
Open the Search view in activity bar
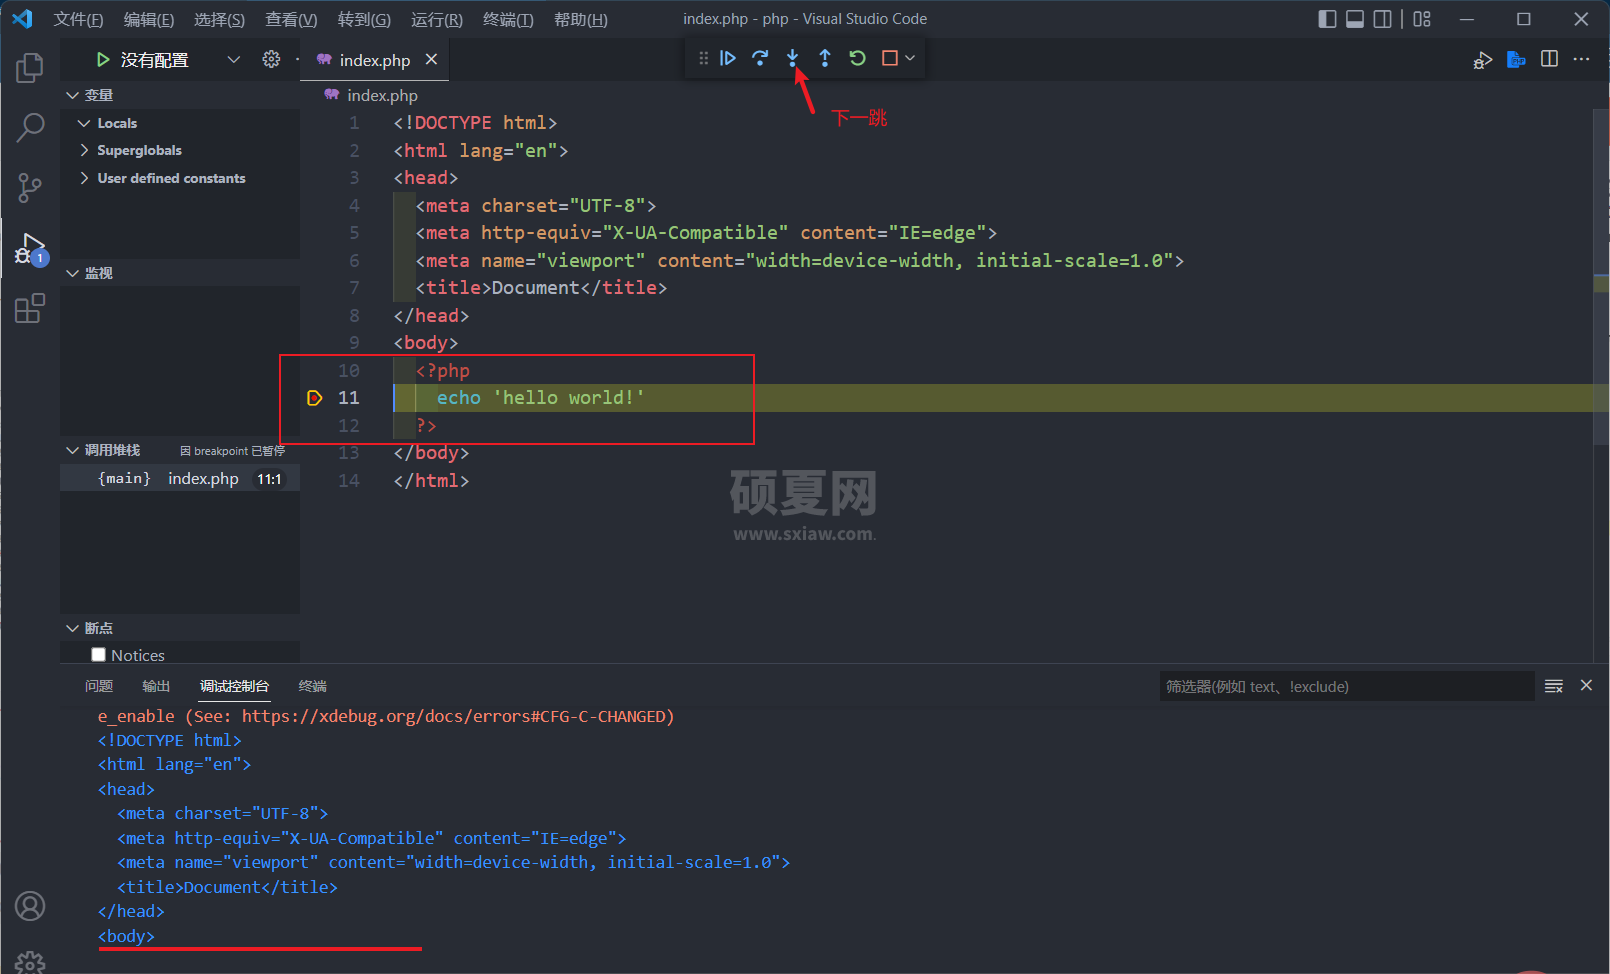[30, 127]
